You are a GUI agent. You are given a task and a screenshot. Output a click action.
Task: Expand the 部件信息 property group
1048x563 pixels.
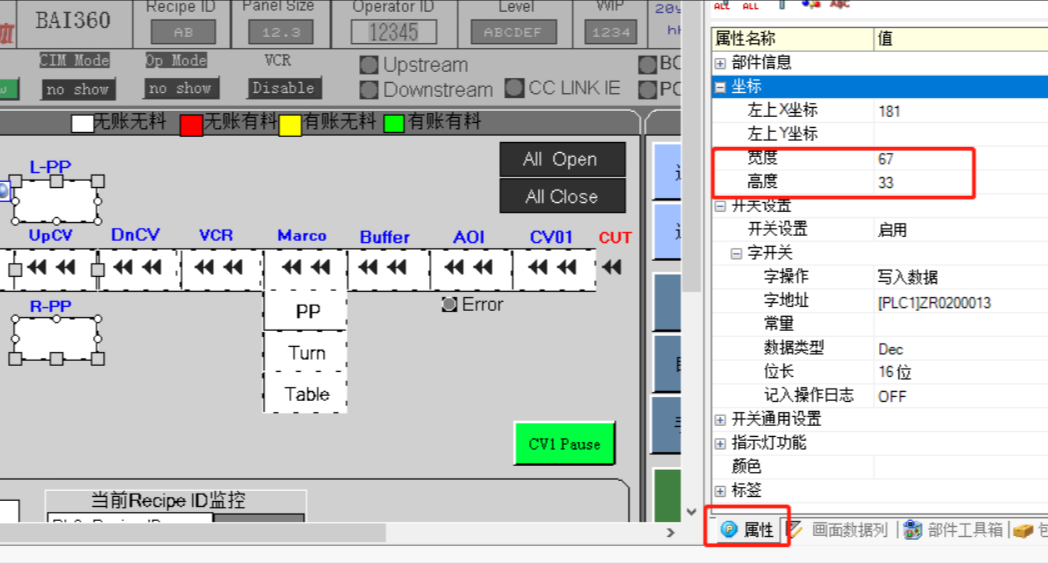click(x=720, y=64)
